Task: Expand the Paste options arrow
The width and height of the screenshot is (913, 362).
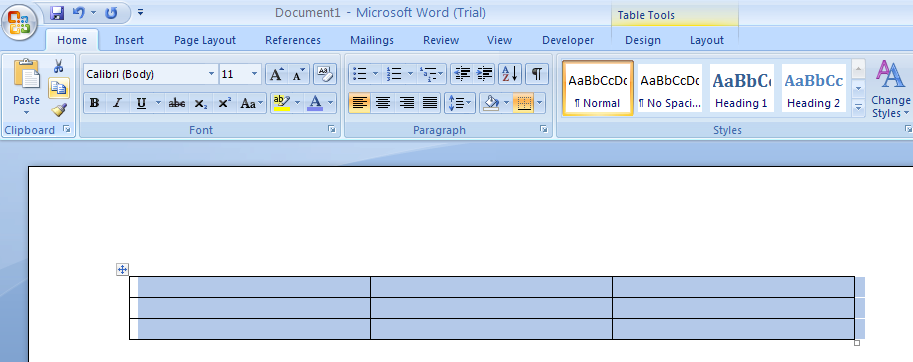Action: pyautogui.click(x=27, y=112)
